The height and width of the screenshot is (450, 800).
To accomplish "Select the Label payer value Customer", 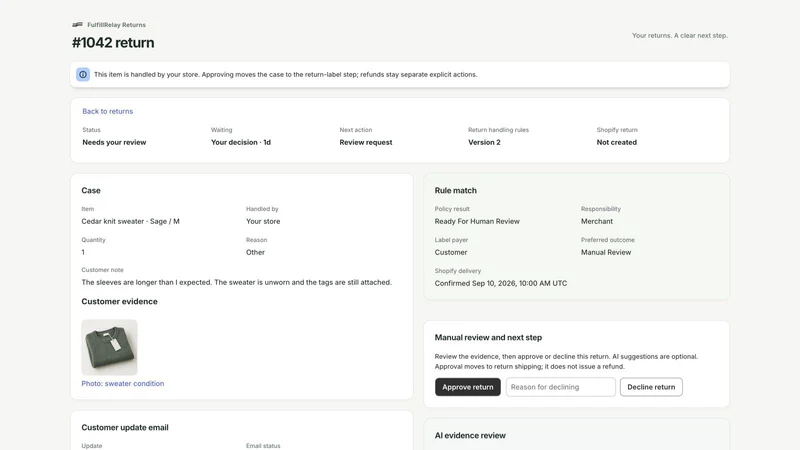I will (451, 252).
